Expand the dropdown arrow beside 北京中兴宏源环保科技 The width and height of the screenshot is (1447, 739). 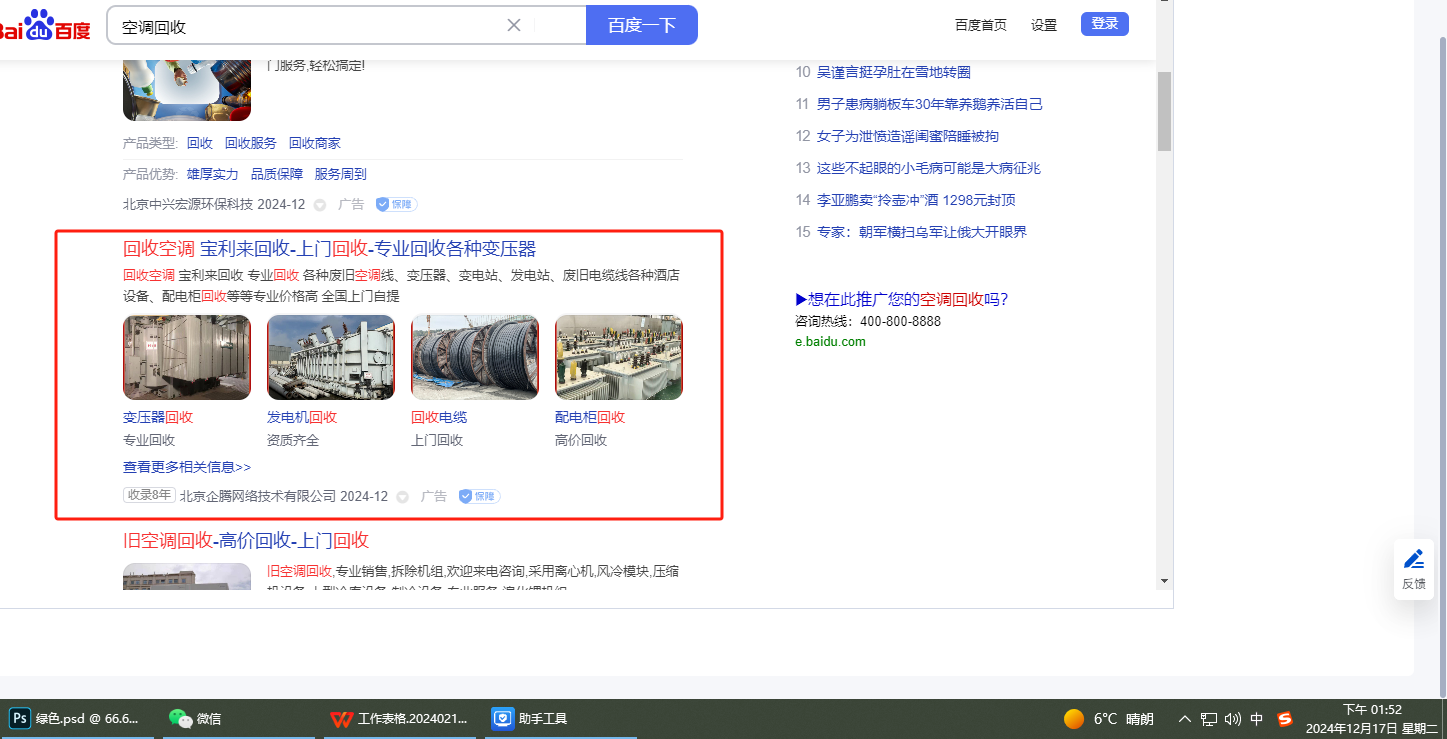pos(320,205)
